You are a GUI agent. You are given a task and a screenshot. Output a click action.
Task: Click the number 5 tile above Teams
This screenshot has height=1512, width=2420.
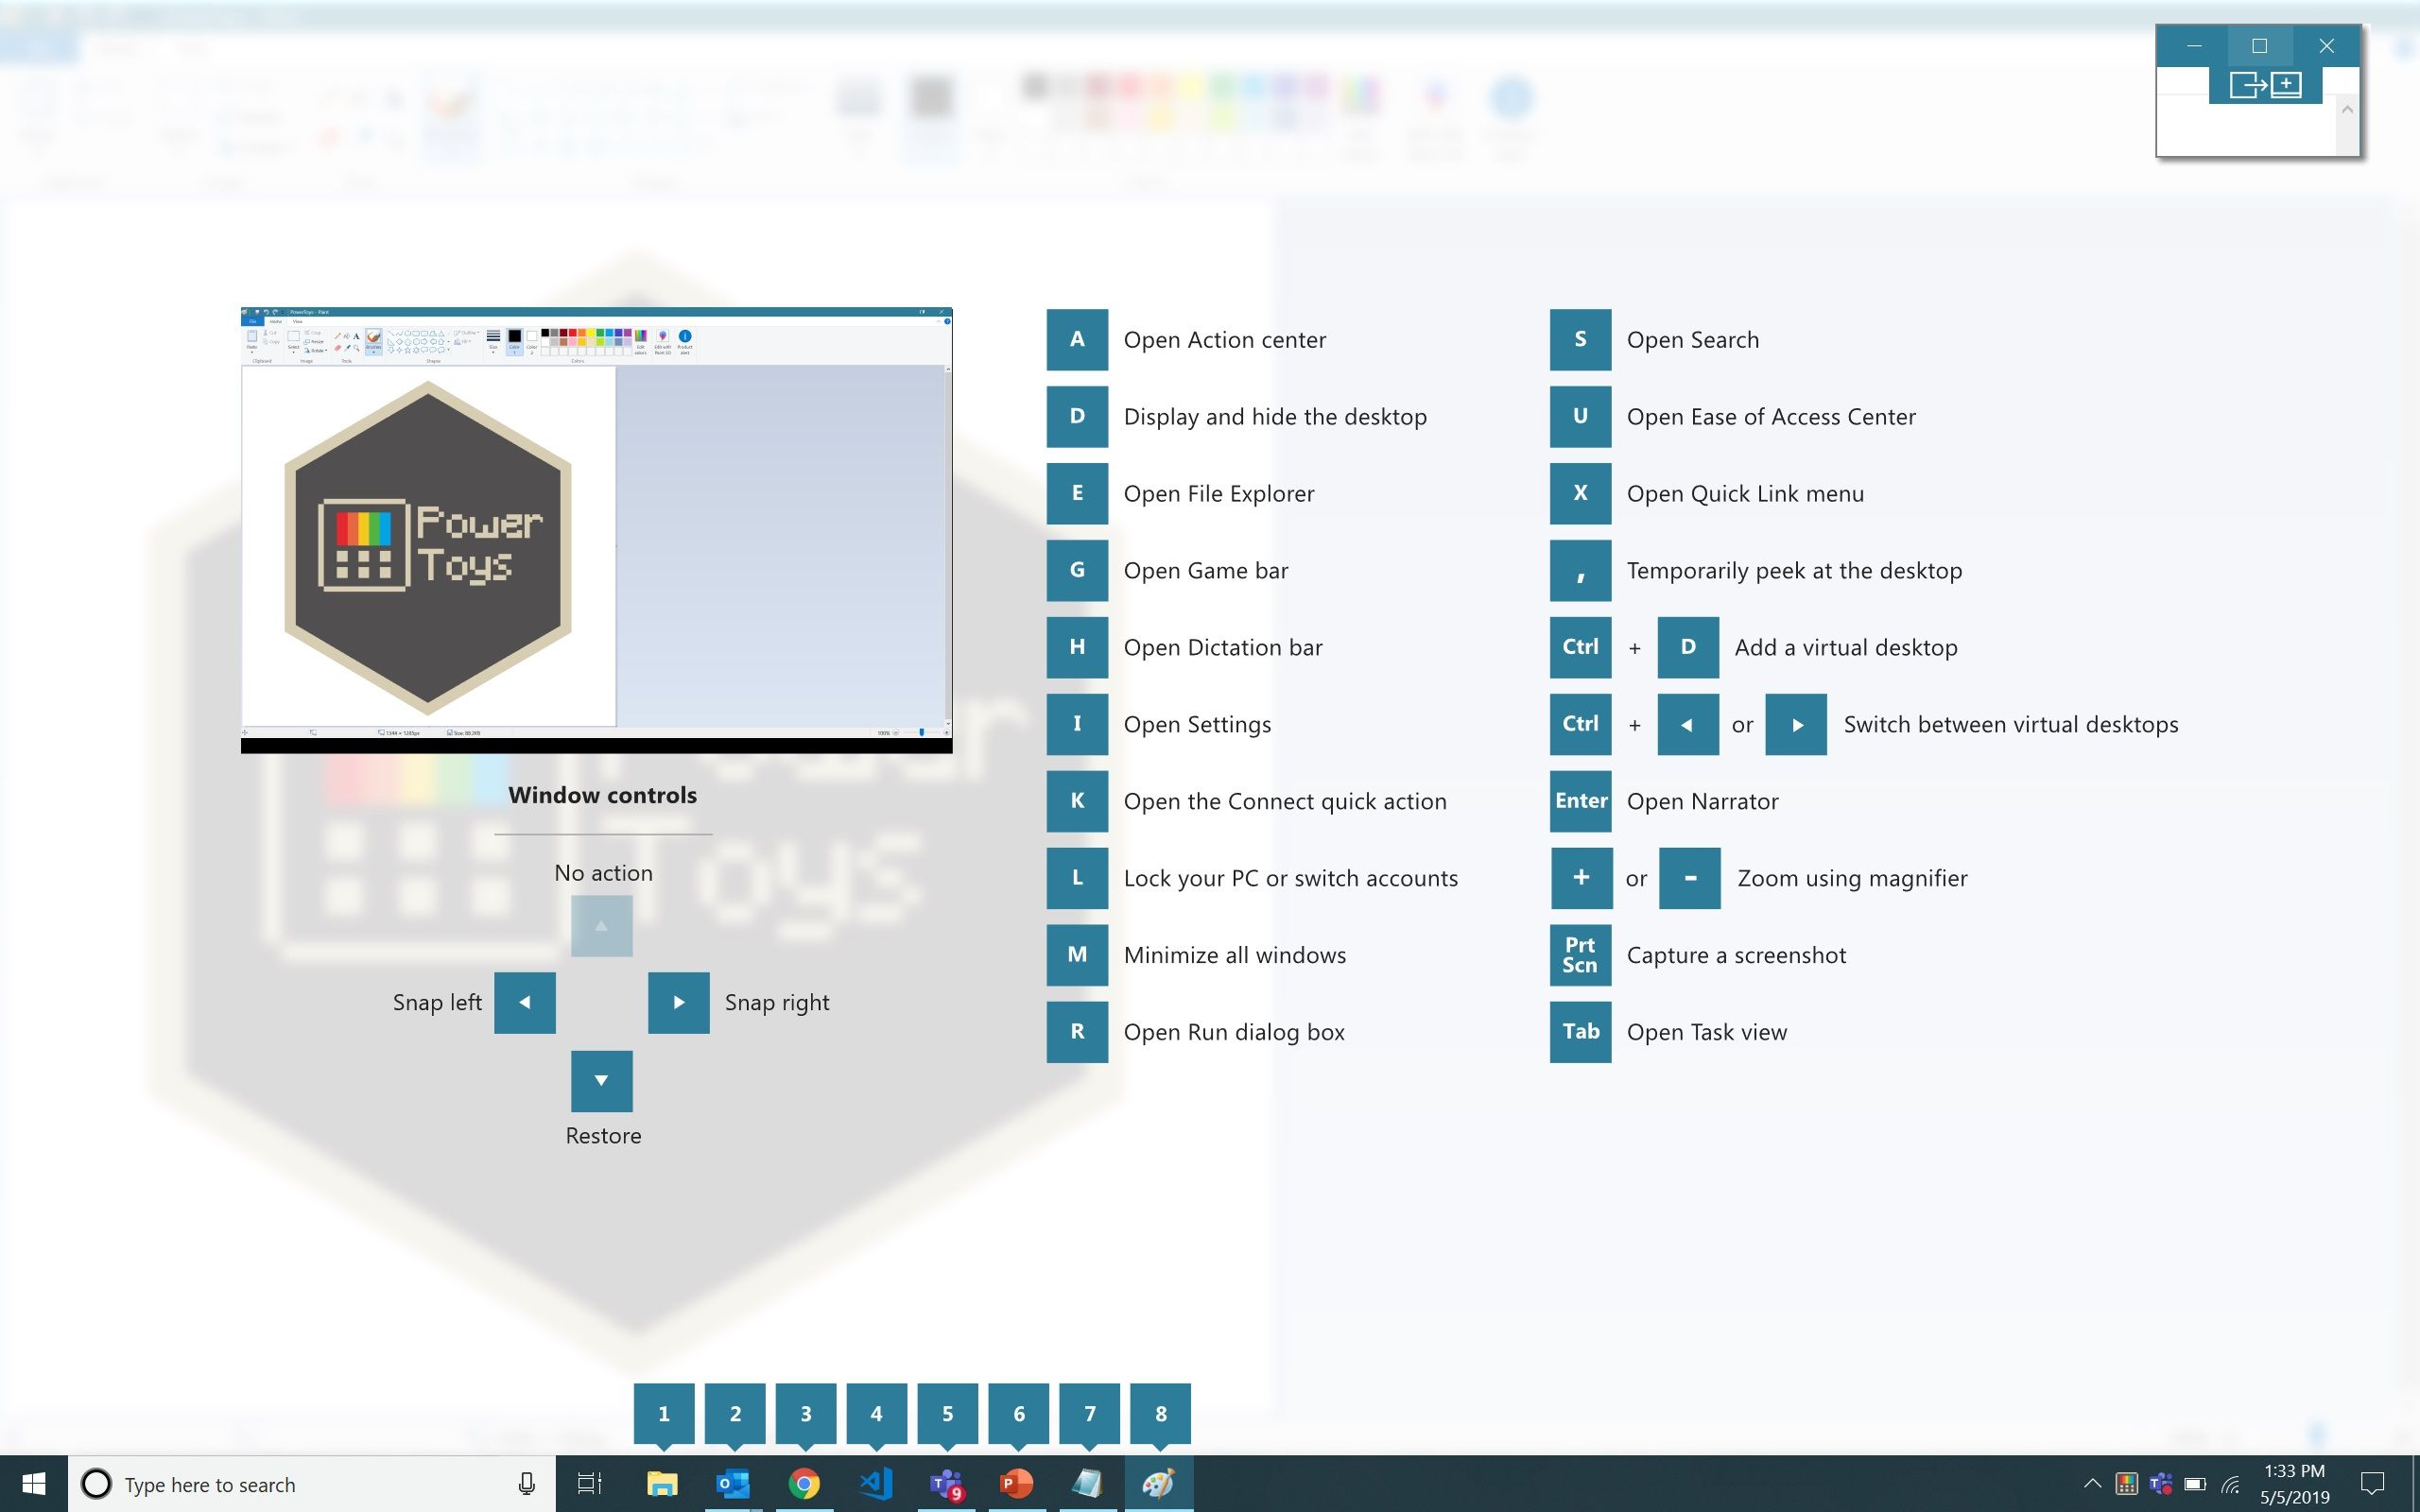point(948,1414)
